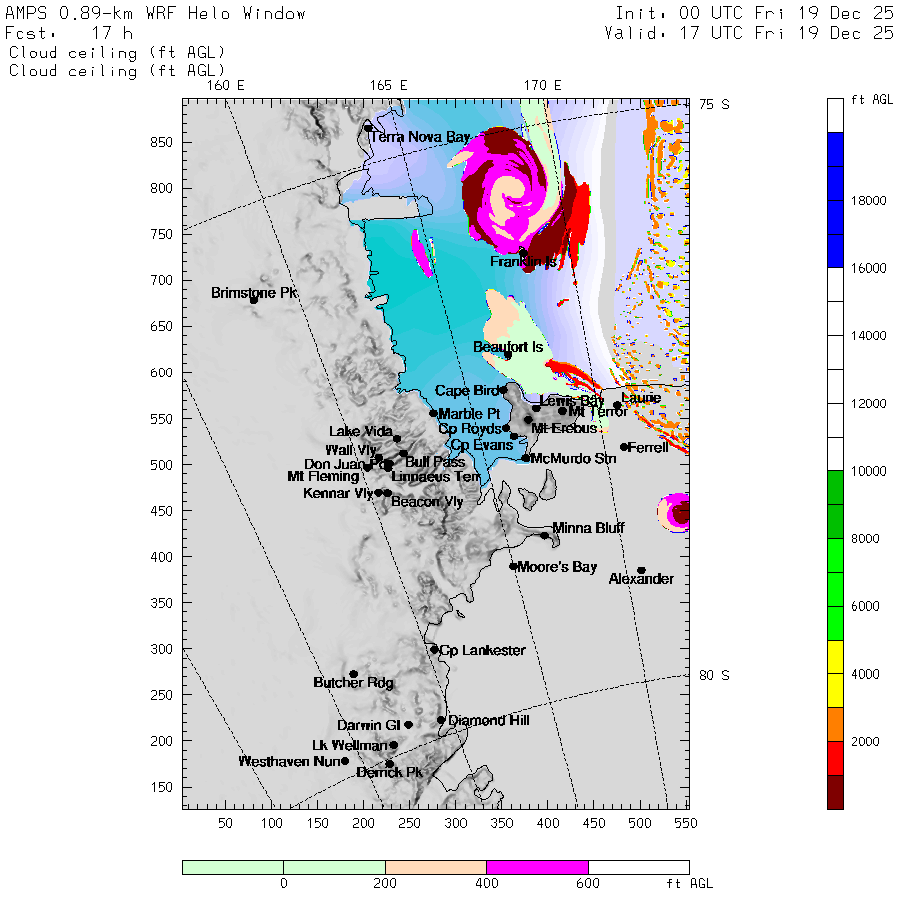
Task: Click the "Franklin Is" label
Action: 523,262
